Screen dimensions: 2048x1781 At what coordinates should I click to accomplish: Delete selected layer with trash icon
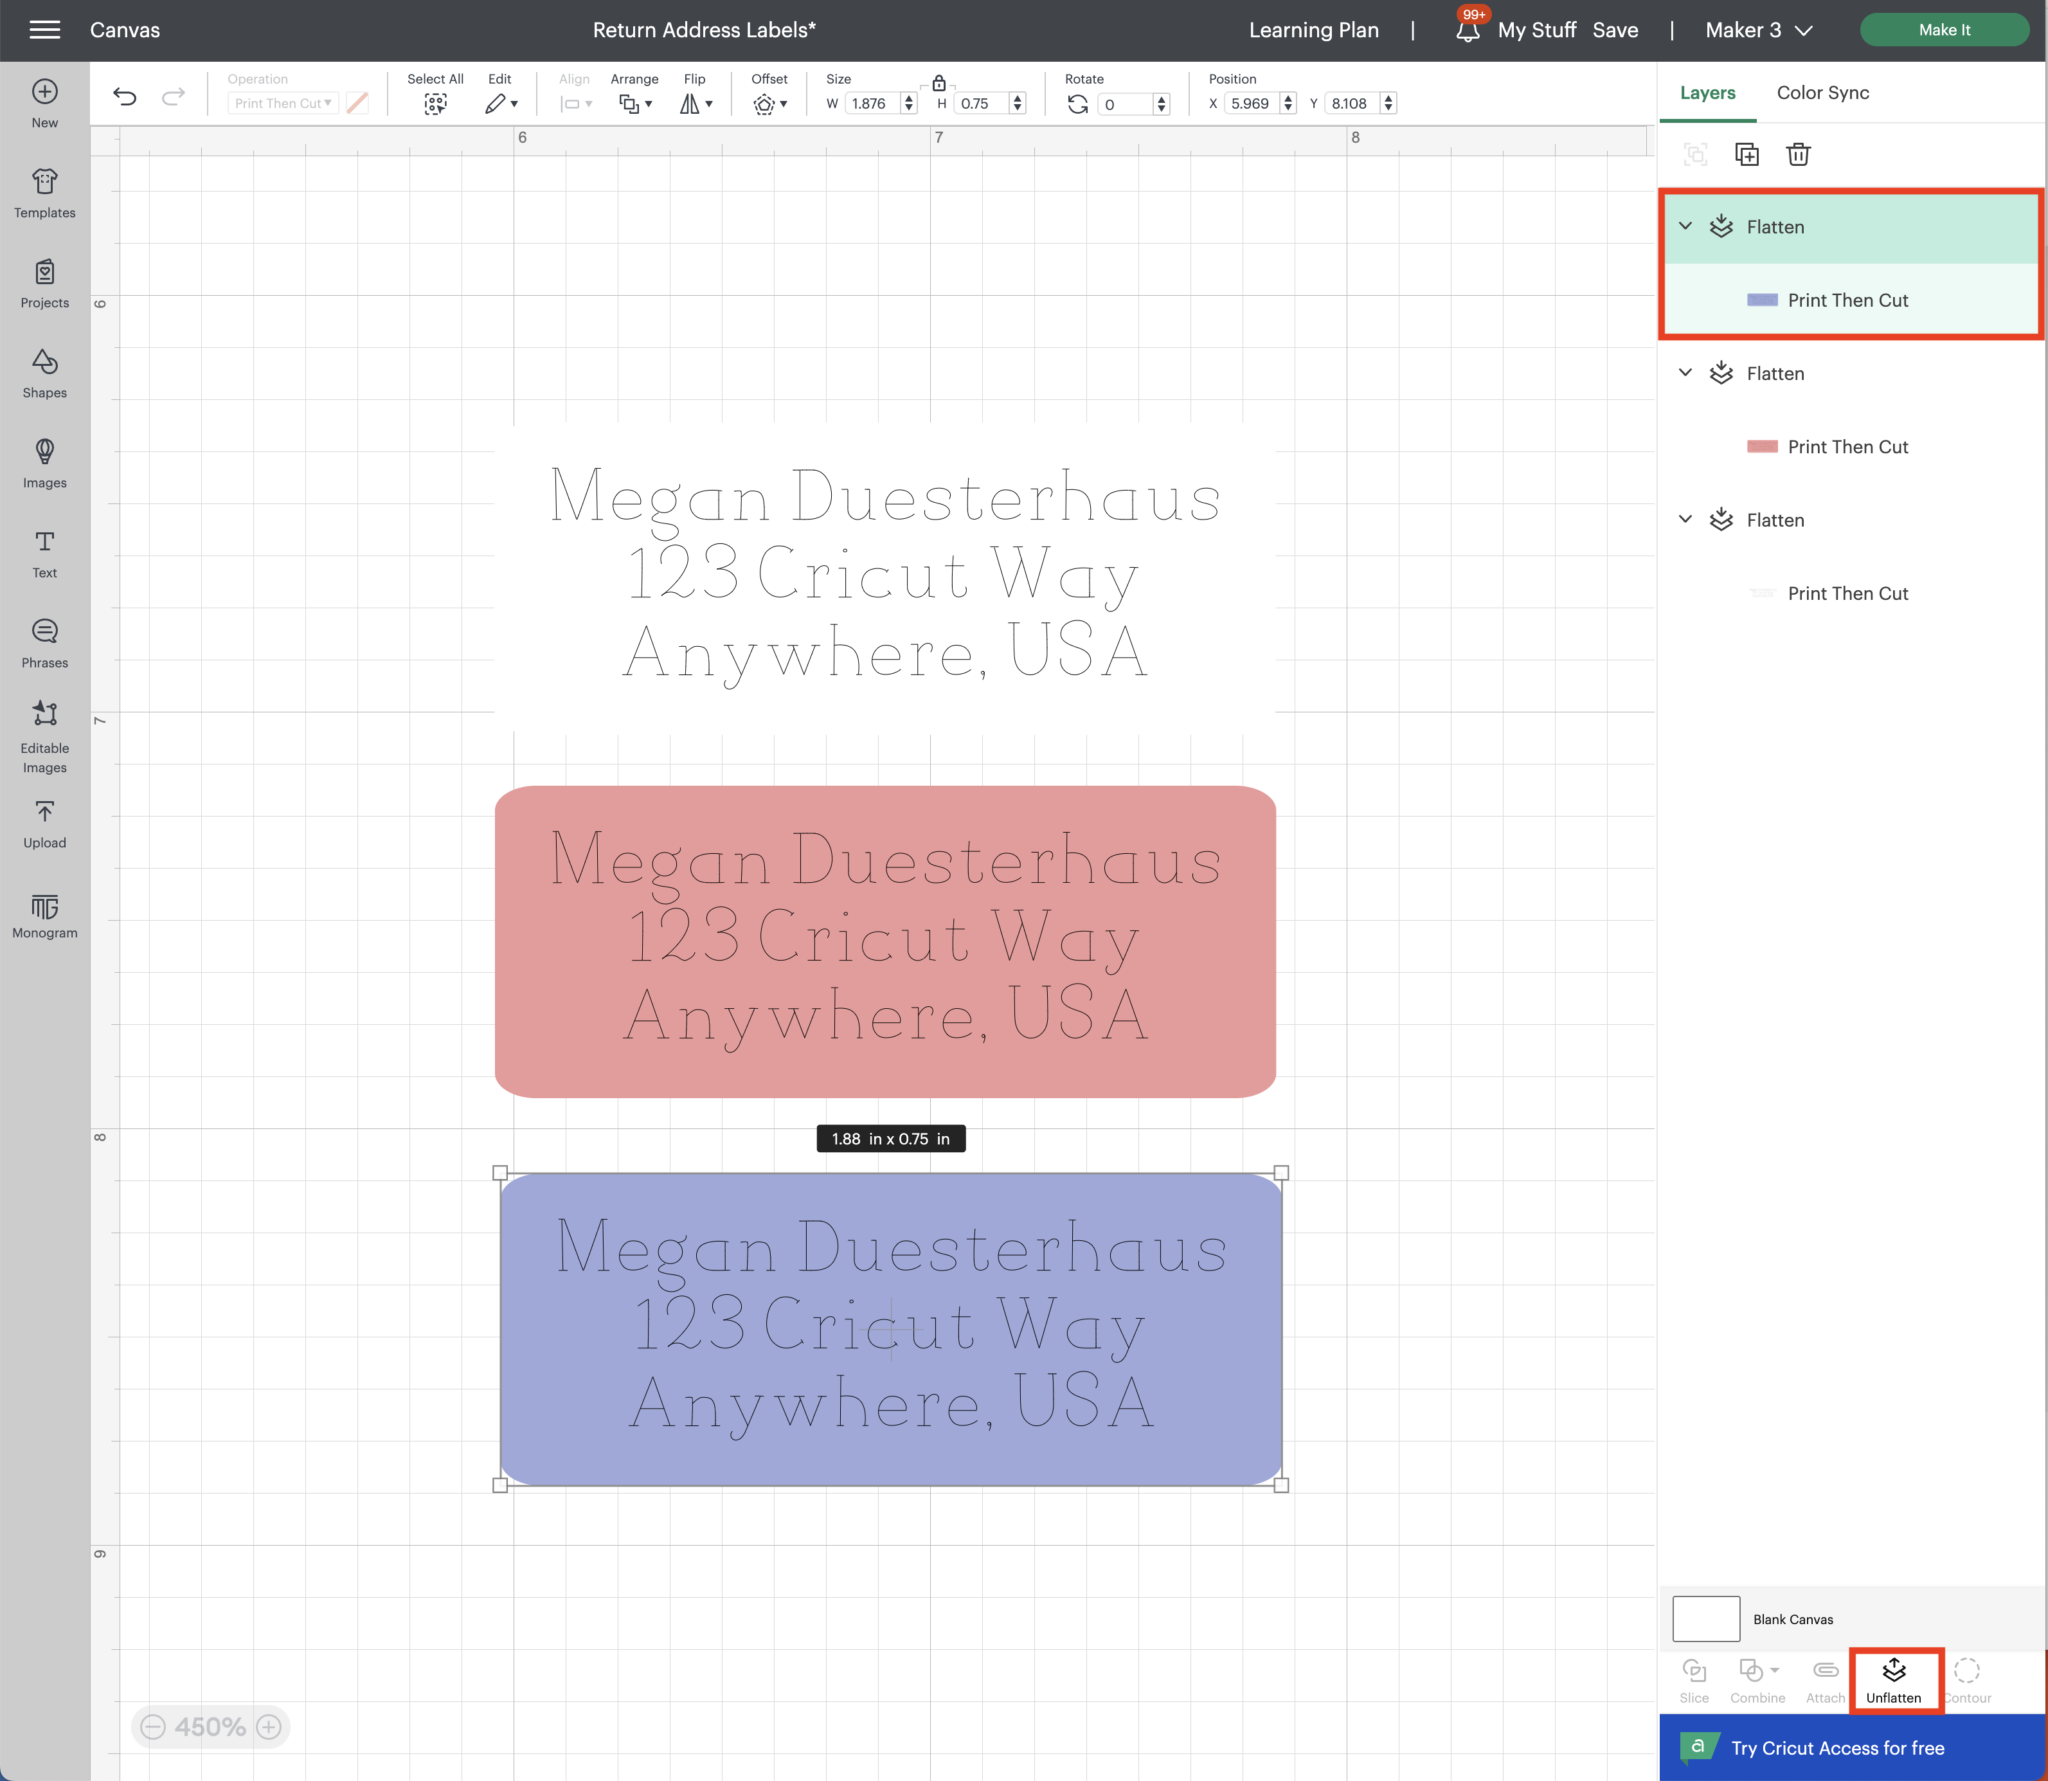[1798, 154]
